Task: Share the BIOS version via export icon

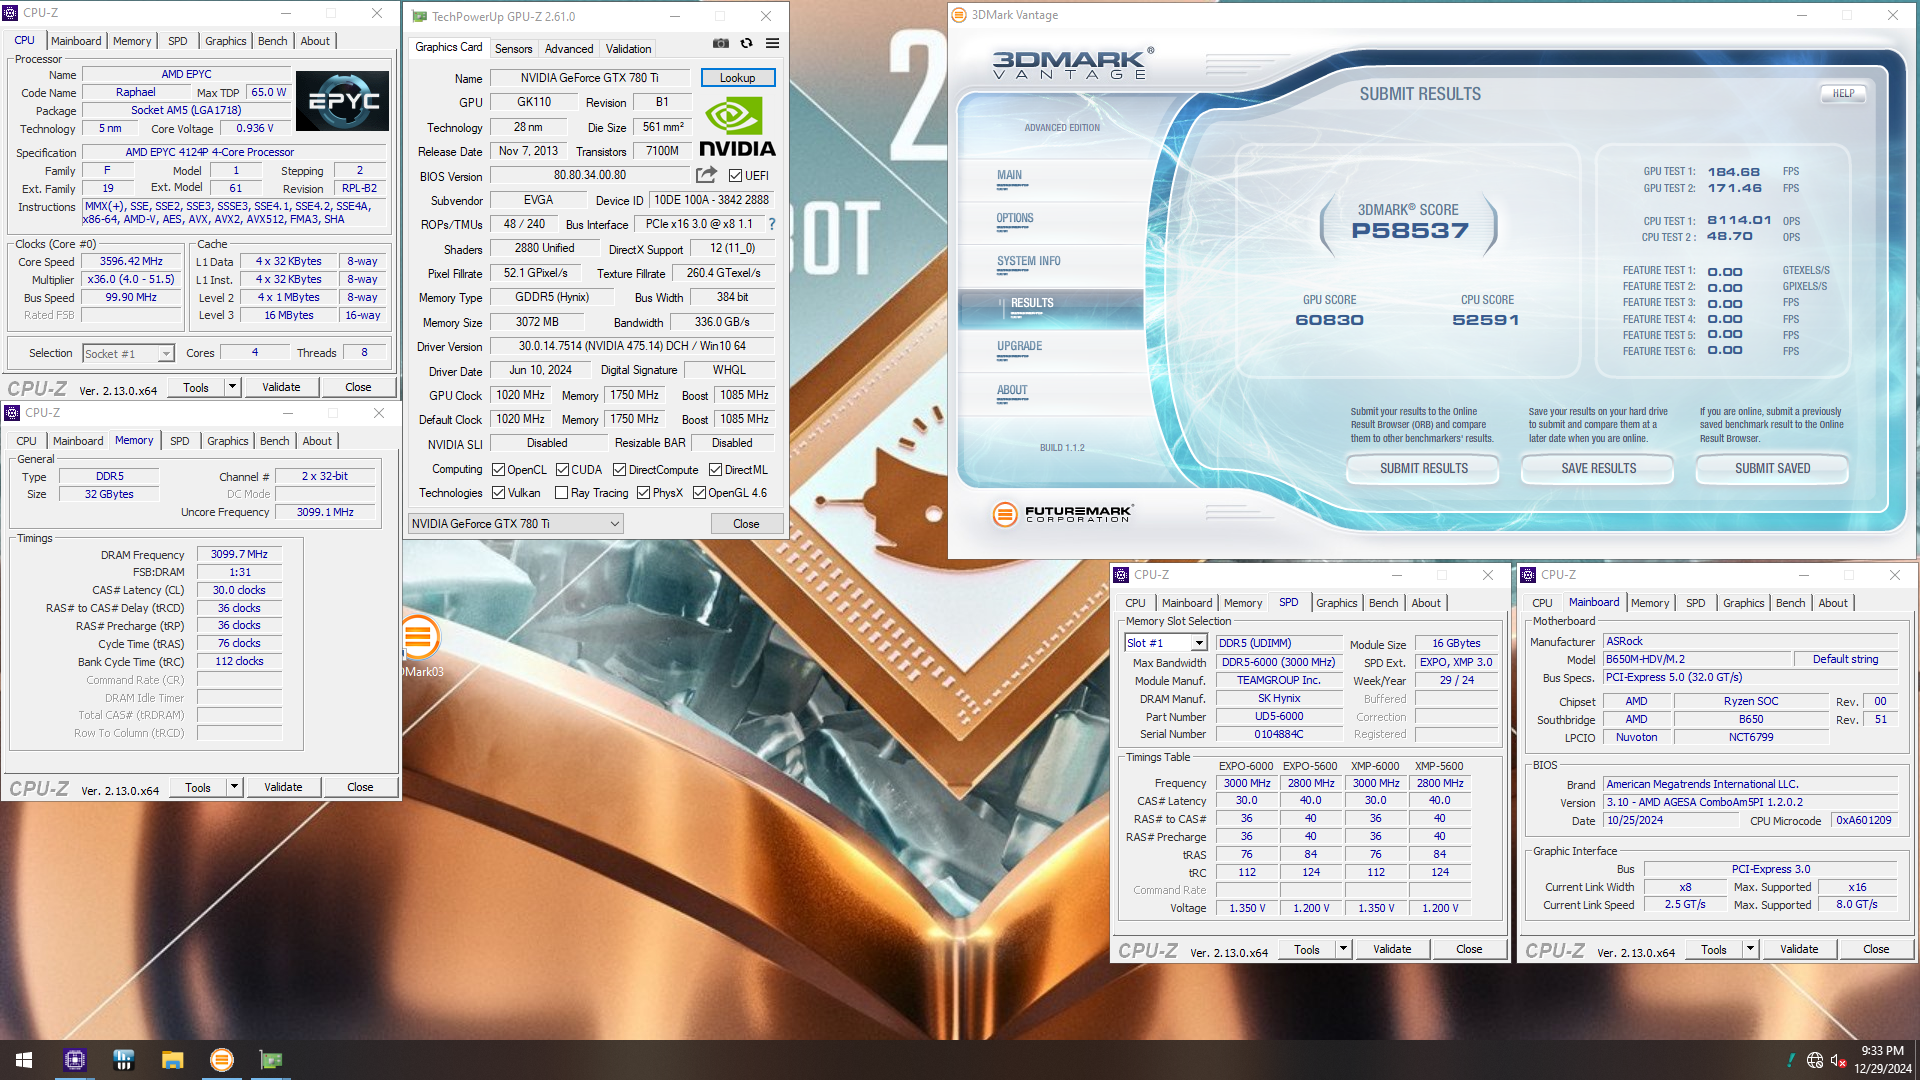Action: coord(706,175)
